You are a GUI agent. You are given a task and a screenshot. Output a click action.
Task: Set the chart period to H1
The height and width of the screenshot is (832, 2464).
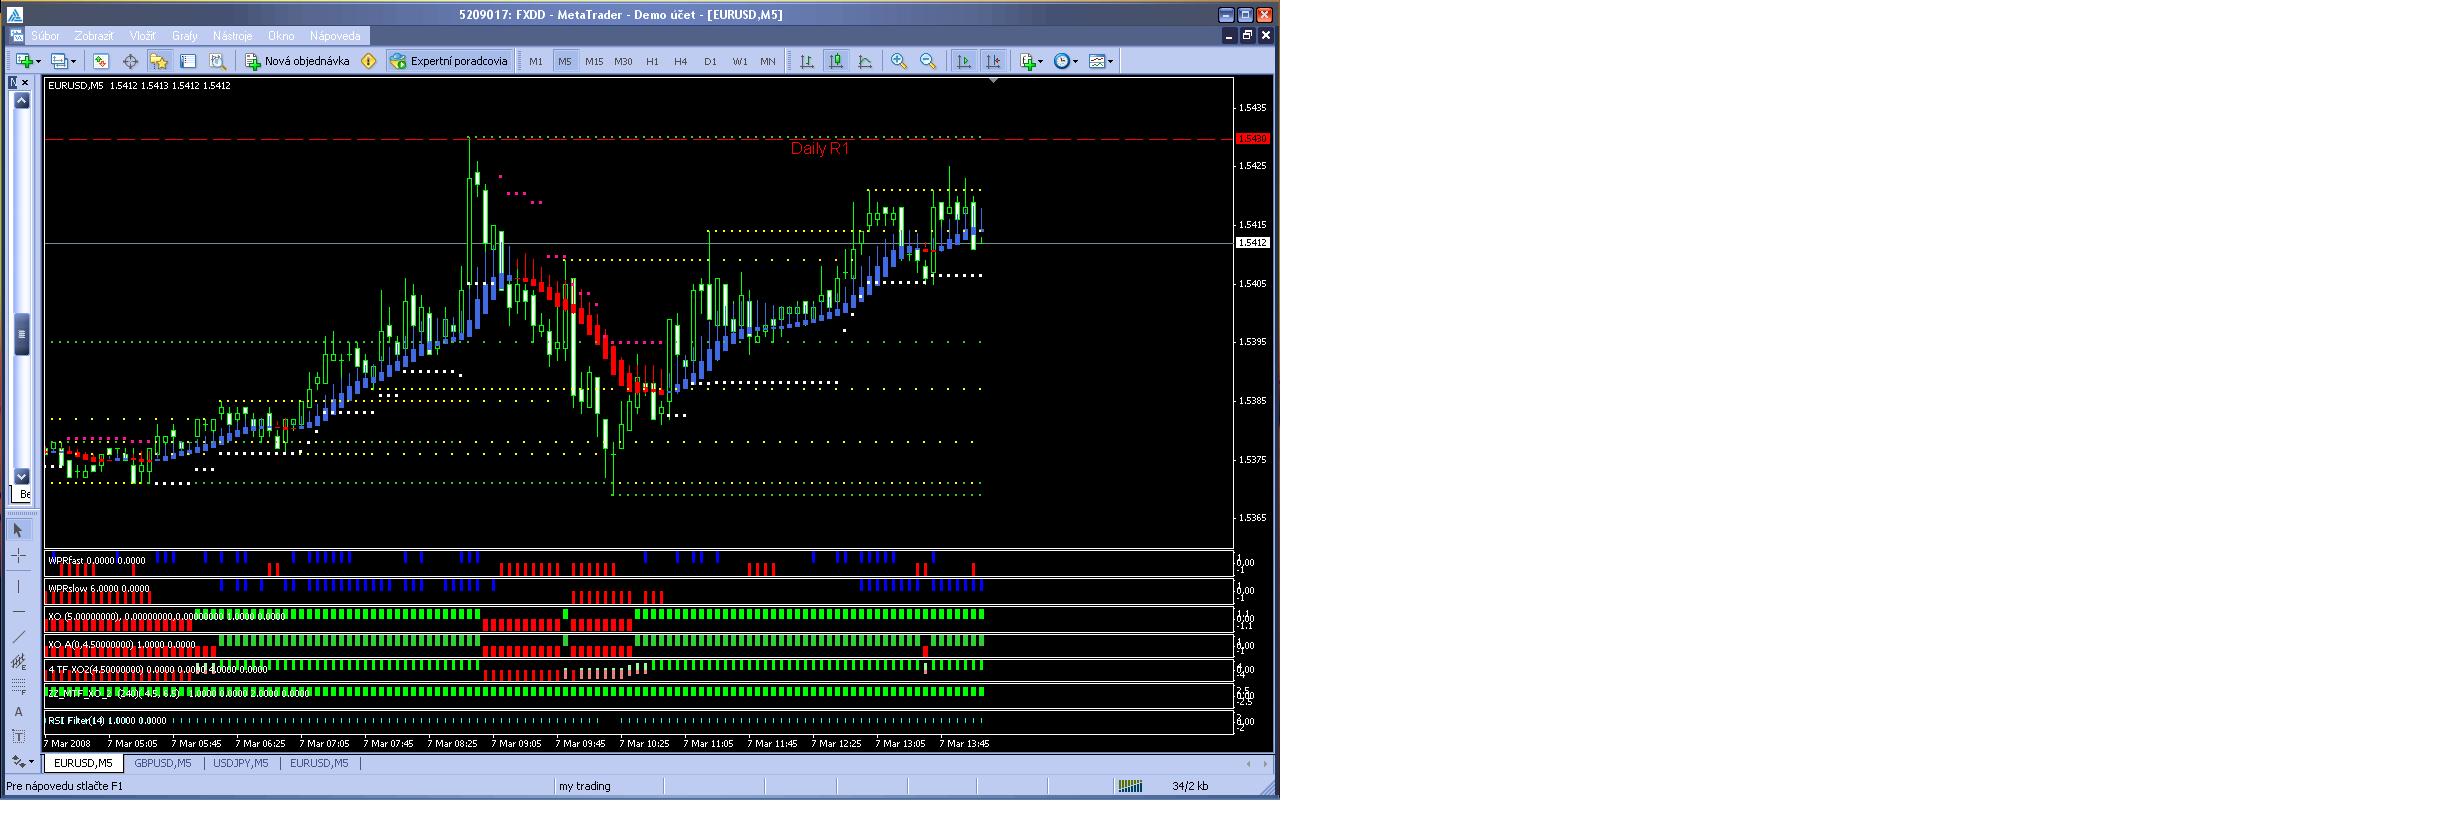(652, 61)
